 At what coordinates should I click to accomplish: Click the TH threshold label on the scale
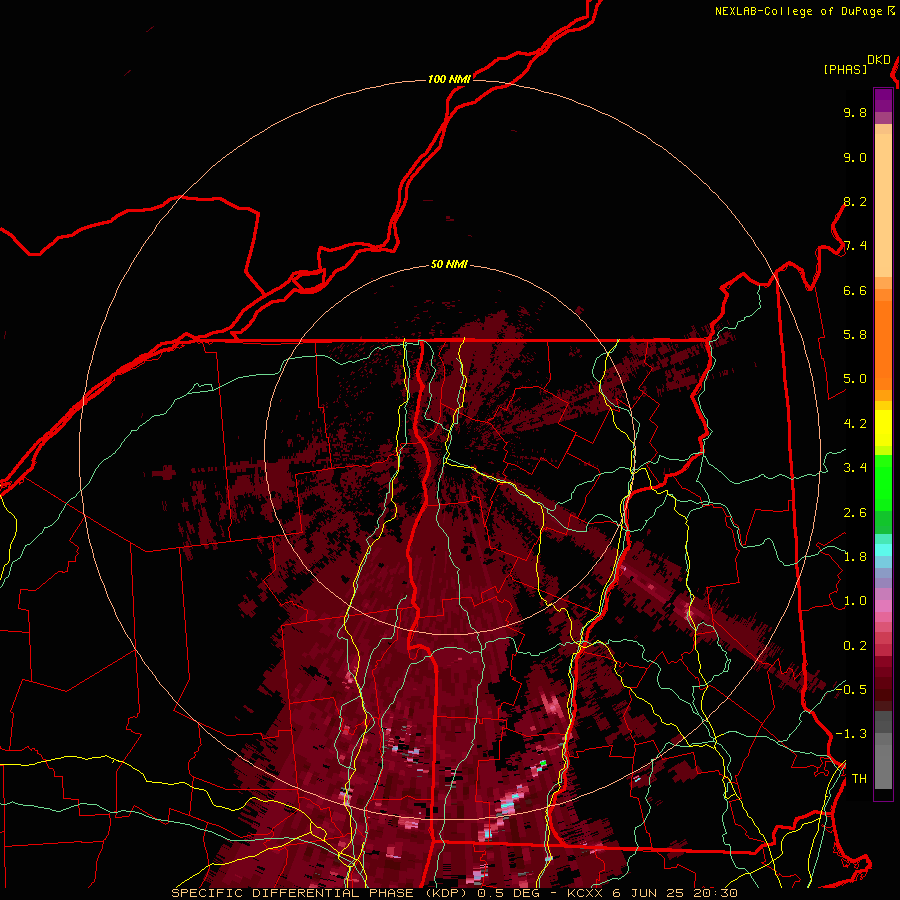(859, 779)
